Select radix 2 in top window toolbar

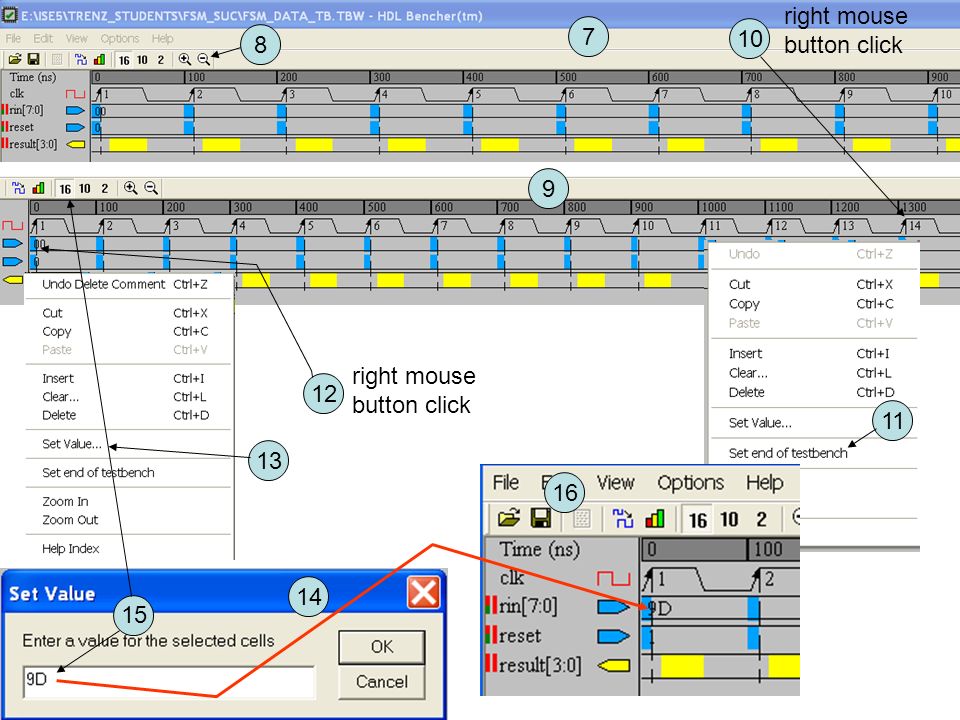(160, 60)
